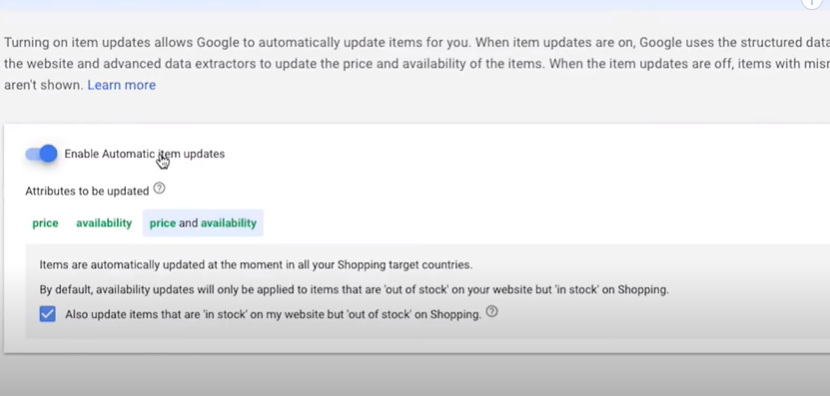
Task: Click the 'Enable Automatic item updates' label text
Action: coord(145,154)
